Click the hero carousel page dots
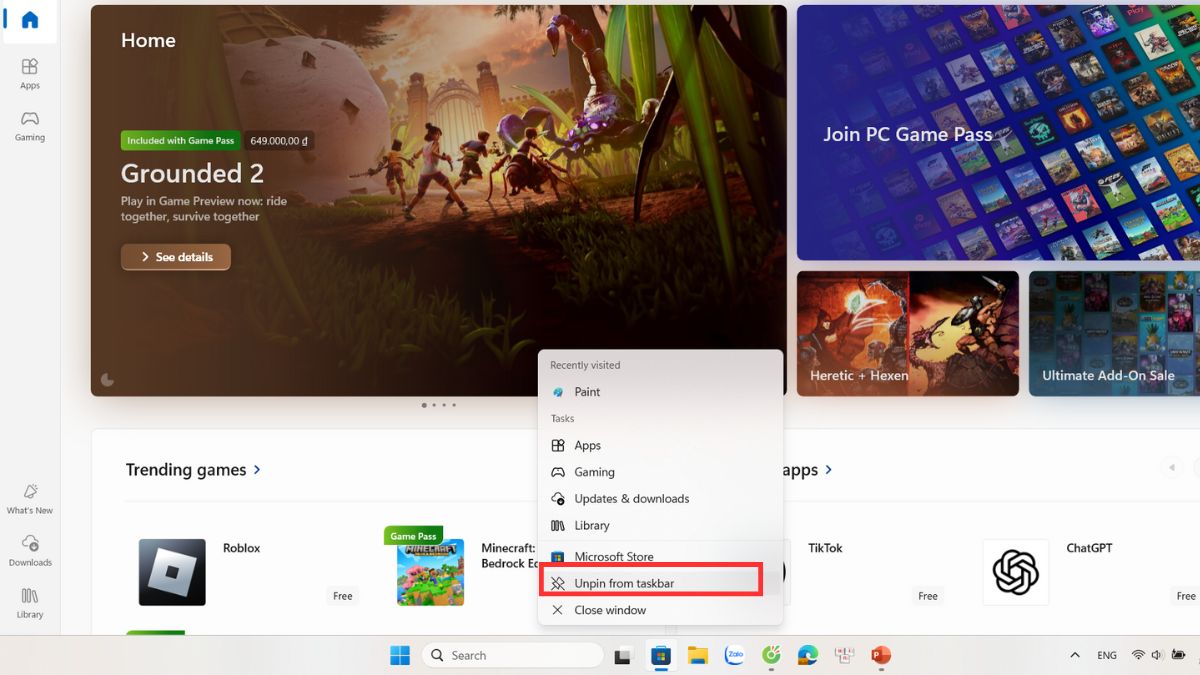The height and width of the screenshot is (675, 1200). pyautogui.click(x=439, y=405)
